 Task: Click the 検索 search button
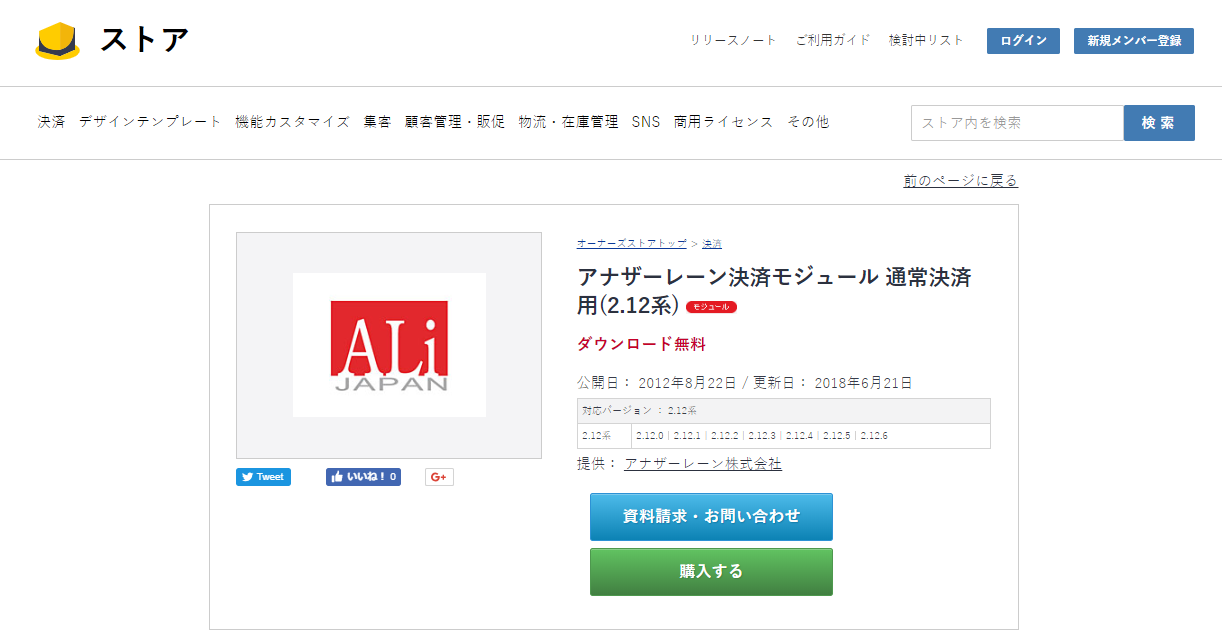(x=1159, y=123)
